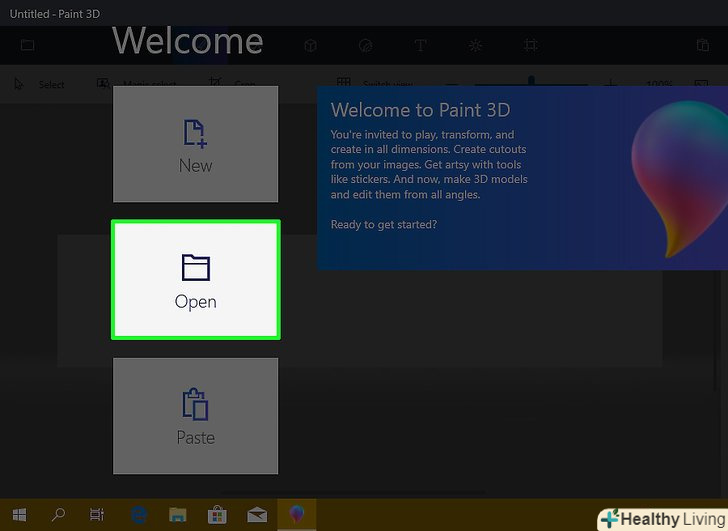The height and width of the screenshot is (531, 728).
Task: Click the top-bar Paste clipboard icon
Action: coord(702,45)
